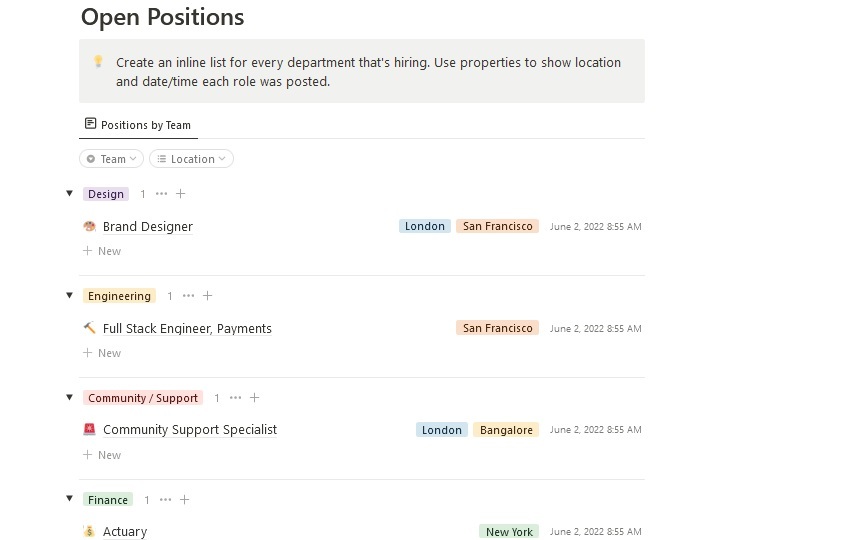Click the Bangalore location tag
The image size is (856, 540).
506,430
